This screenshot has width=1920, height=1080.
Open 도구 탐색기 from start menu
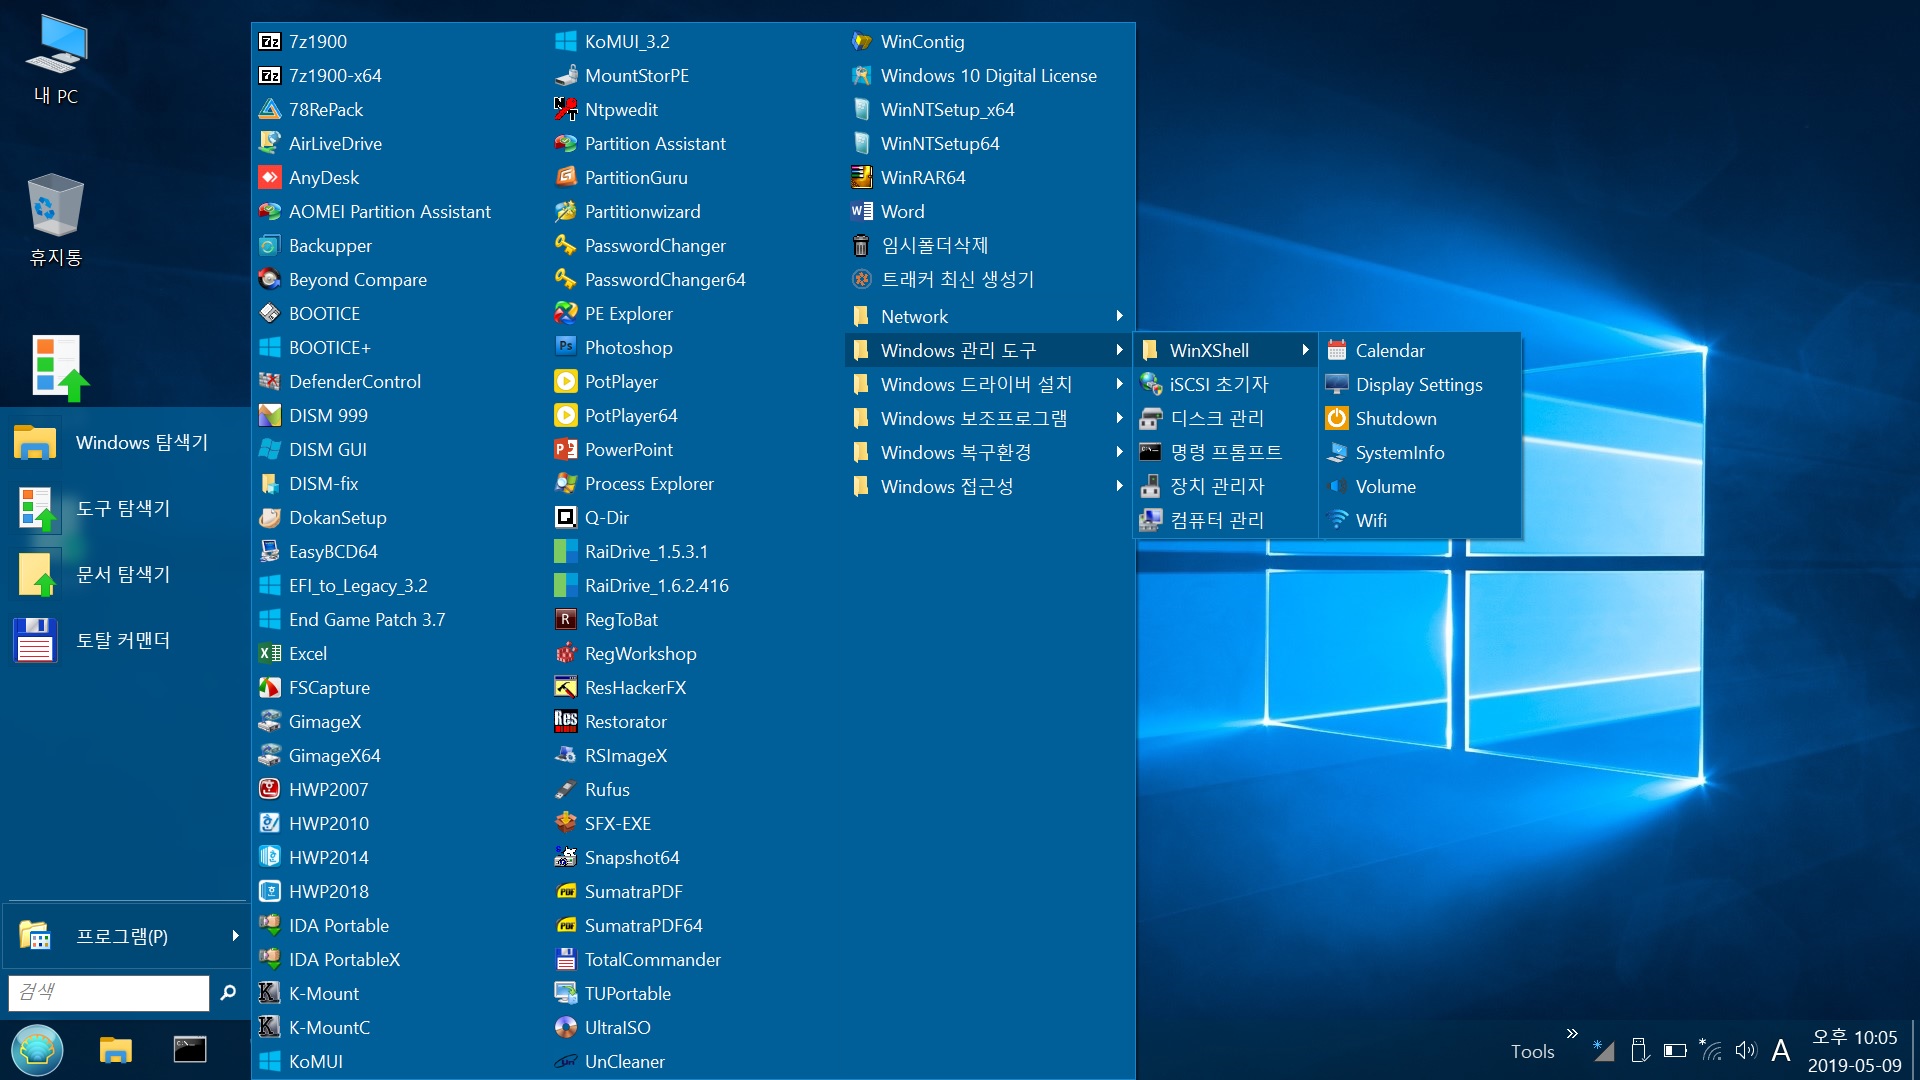pyautogui.click(x=125, y=508)
